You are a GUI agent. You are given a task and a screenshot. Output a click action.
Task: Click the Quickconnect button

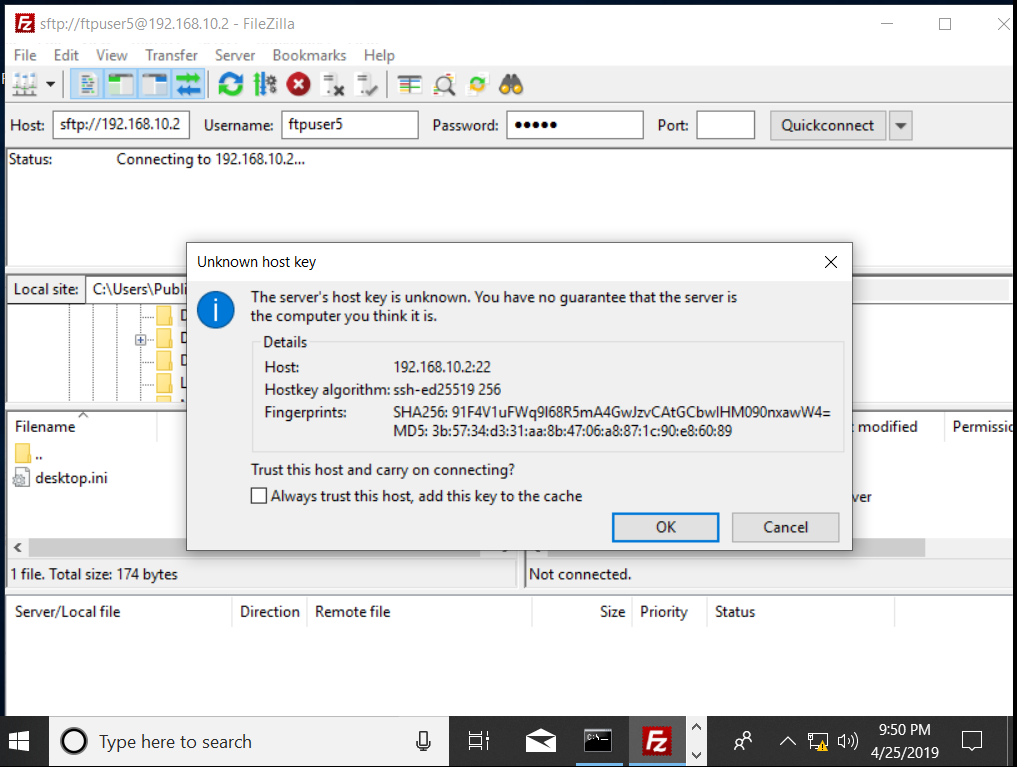coord(828,125)
